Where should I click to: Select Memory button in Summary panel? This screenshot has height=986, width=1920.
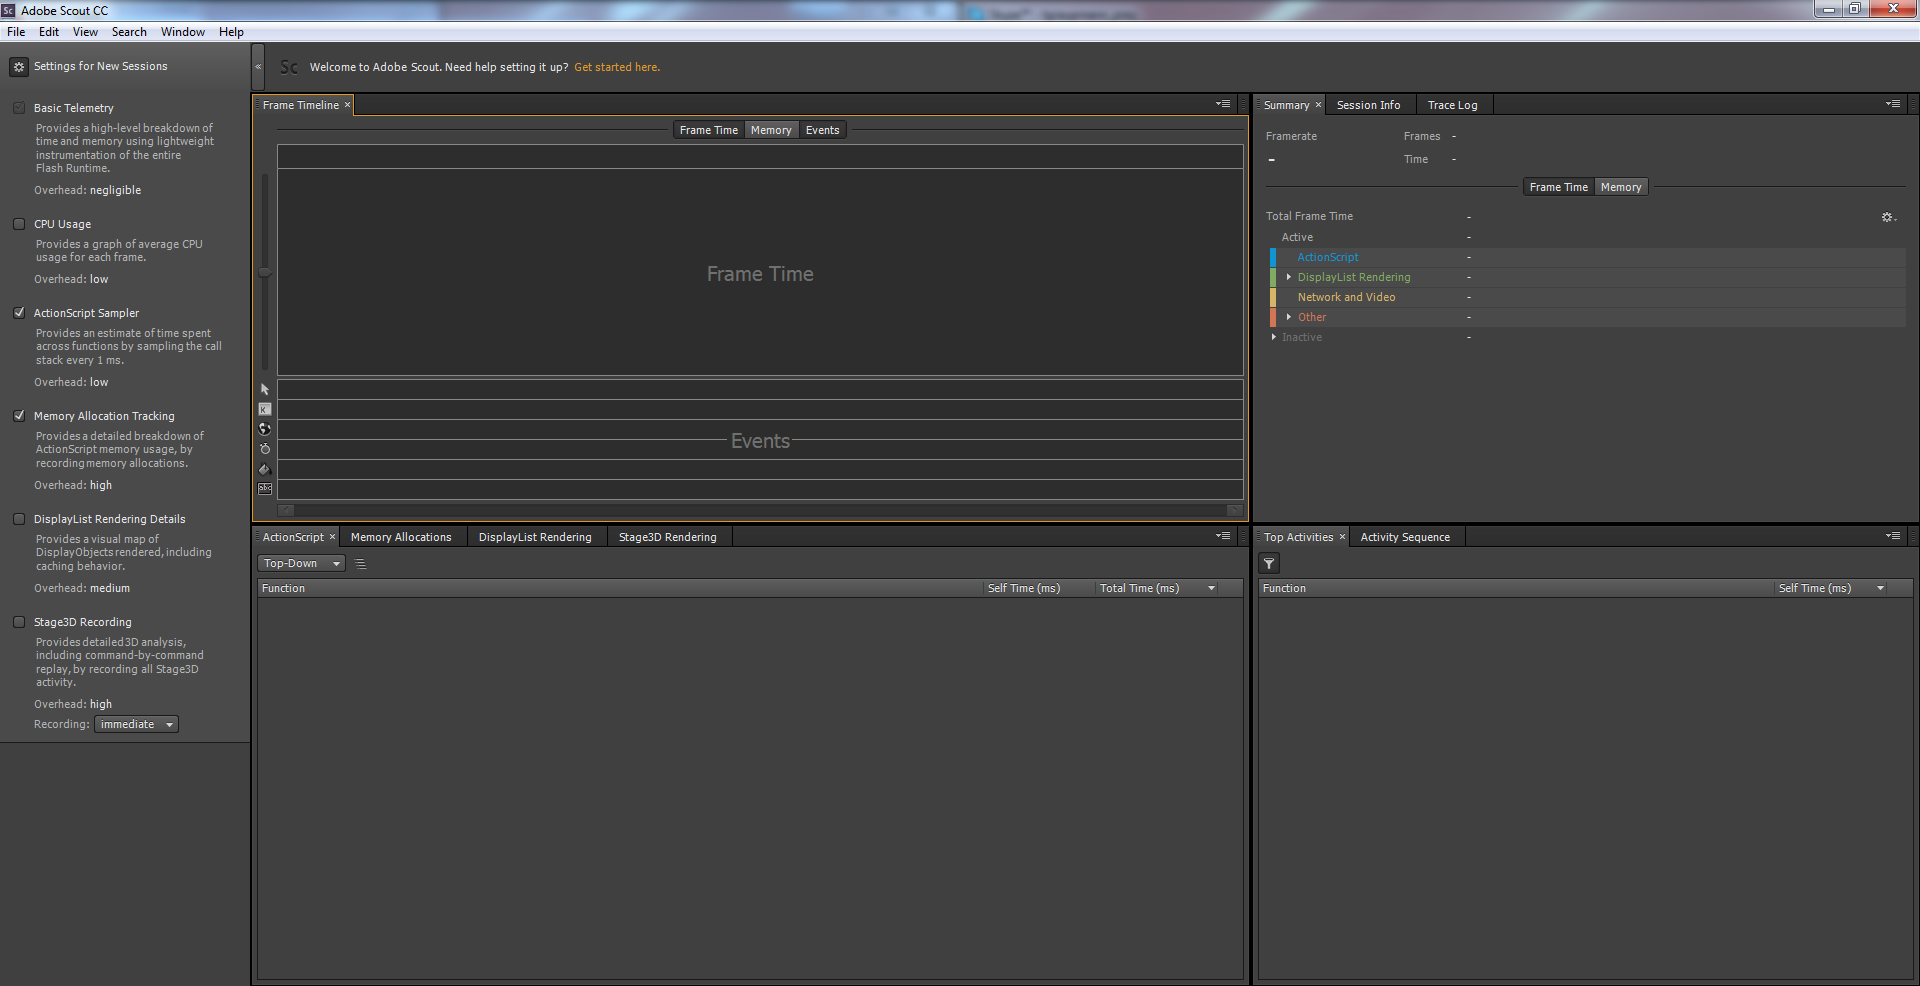tap(1621, 187)
